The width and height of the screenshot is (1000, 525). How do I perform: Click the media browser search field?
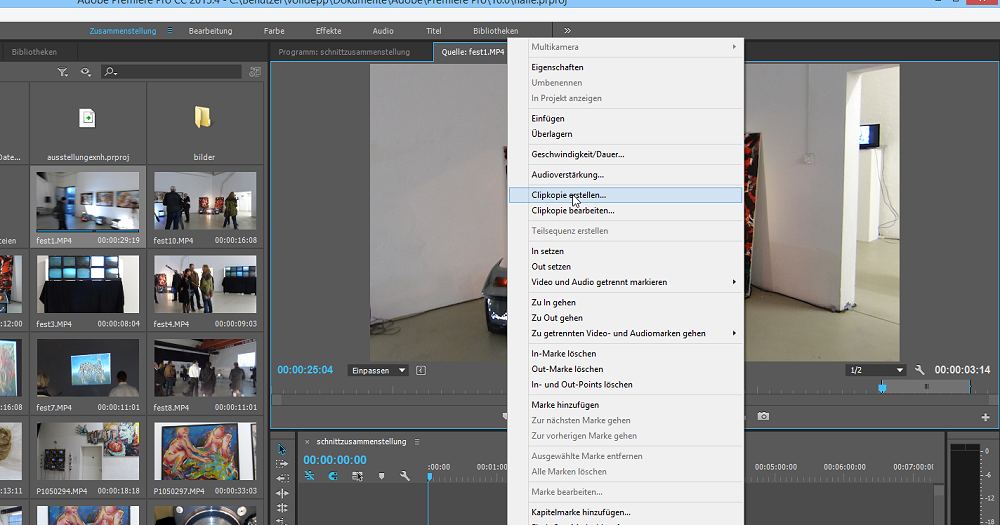[x=171, y=72]
